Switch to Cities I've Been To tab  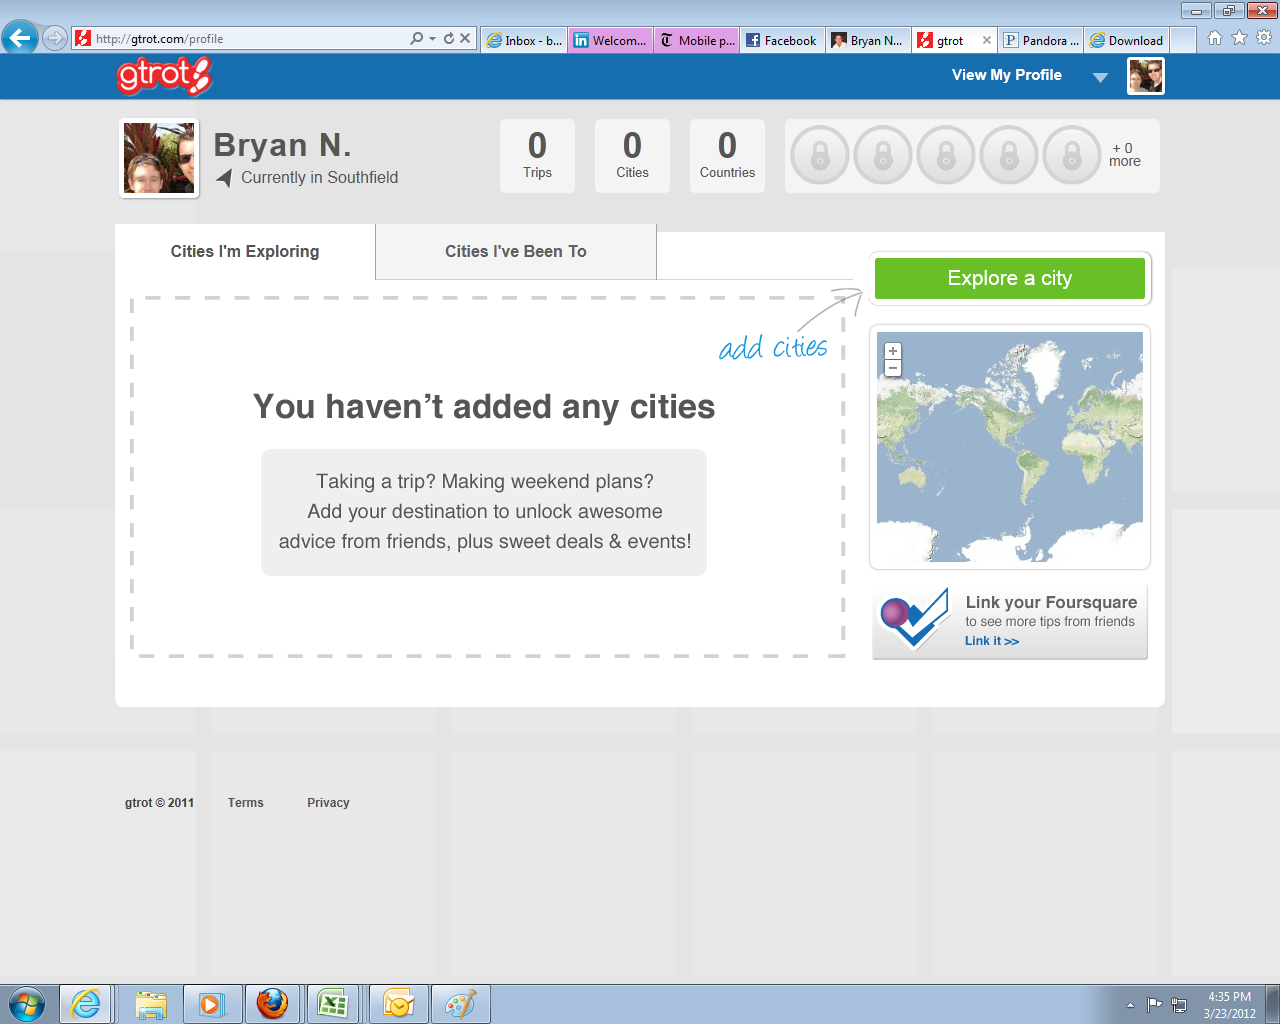point(516,252)
